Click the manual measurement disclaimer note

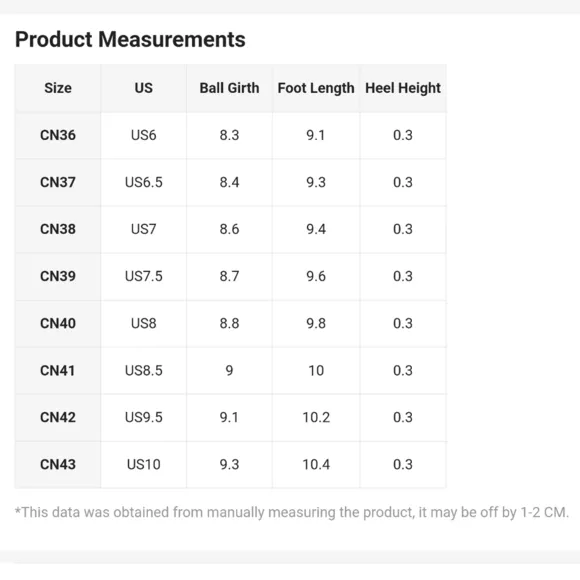pos(292,513)
